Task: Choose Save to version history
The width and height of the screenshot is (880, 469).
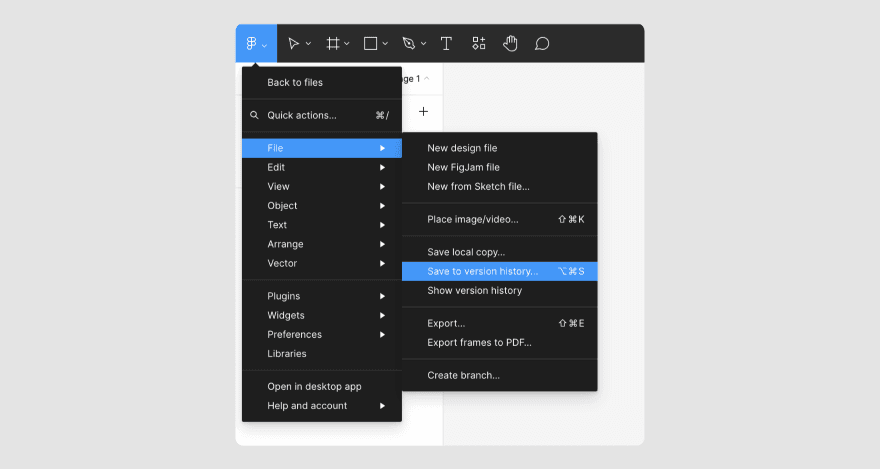Action: coord(499,271)
